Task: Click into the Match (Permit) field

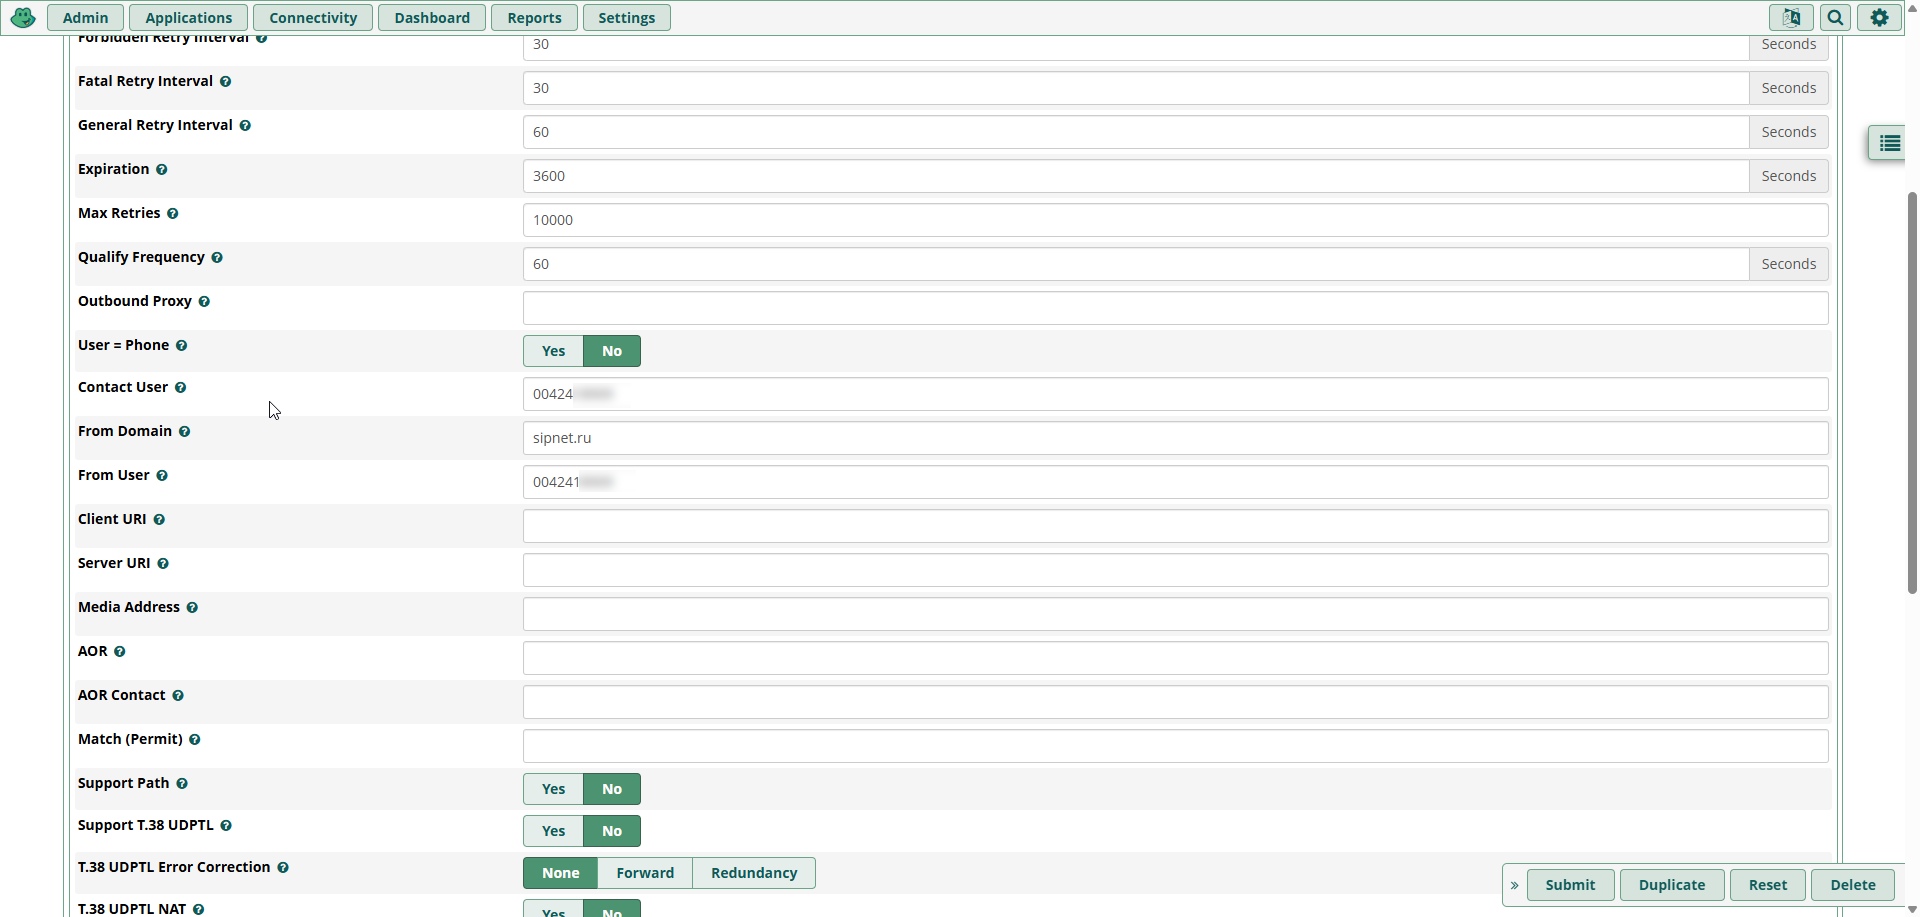Action: (x=1176, y=746)
